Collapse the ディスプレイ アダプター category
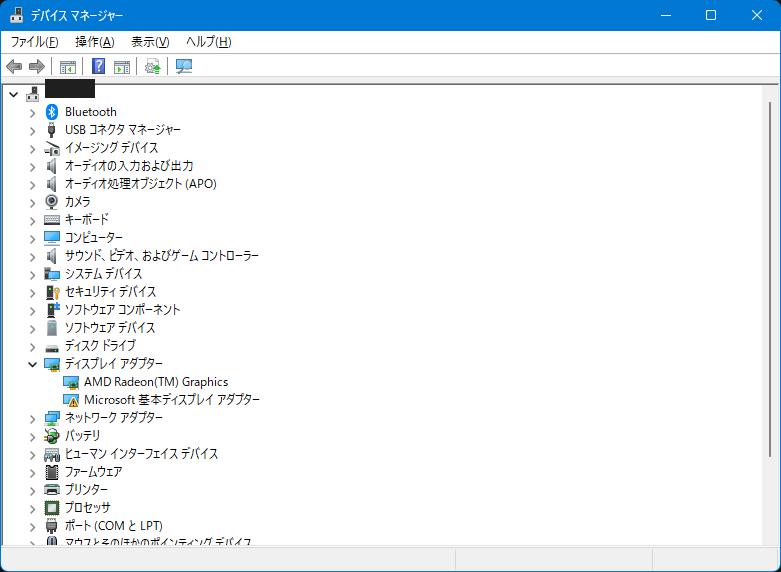Viewport: 781px width, 572px height. [x=32, y=364]
